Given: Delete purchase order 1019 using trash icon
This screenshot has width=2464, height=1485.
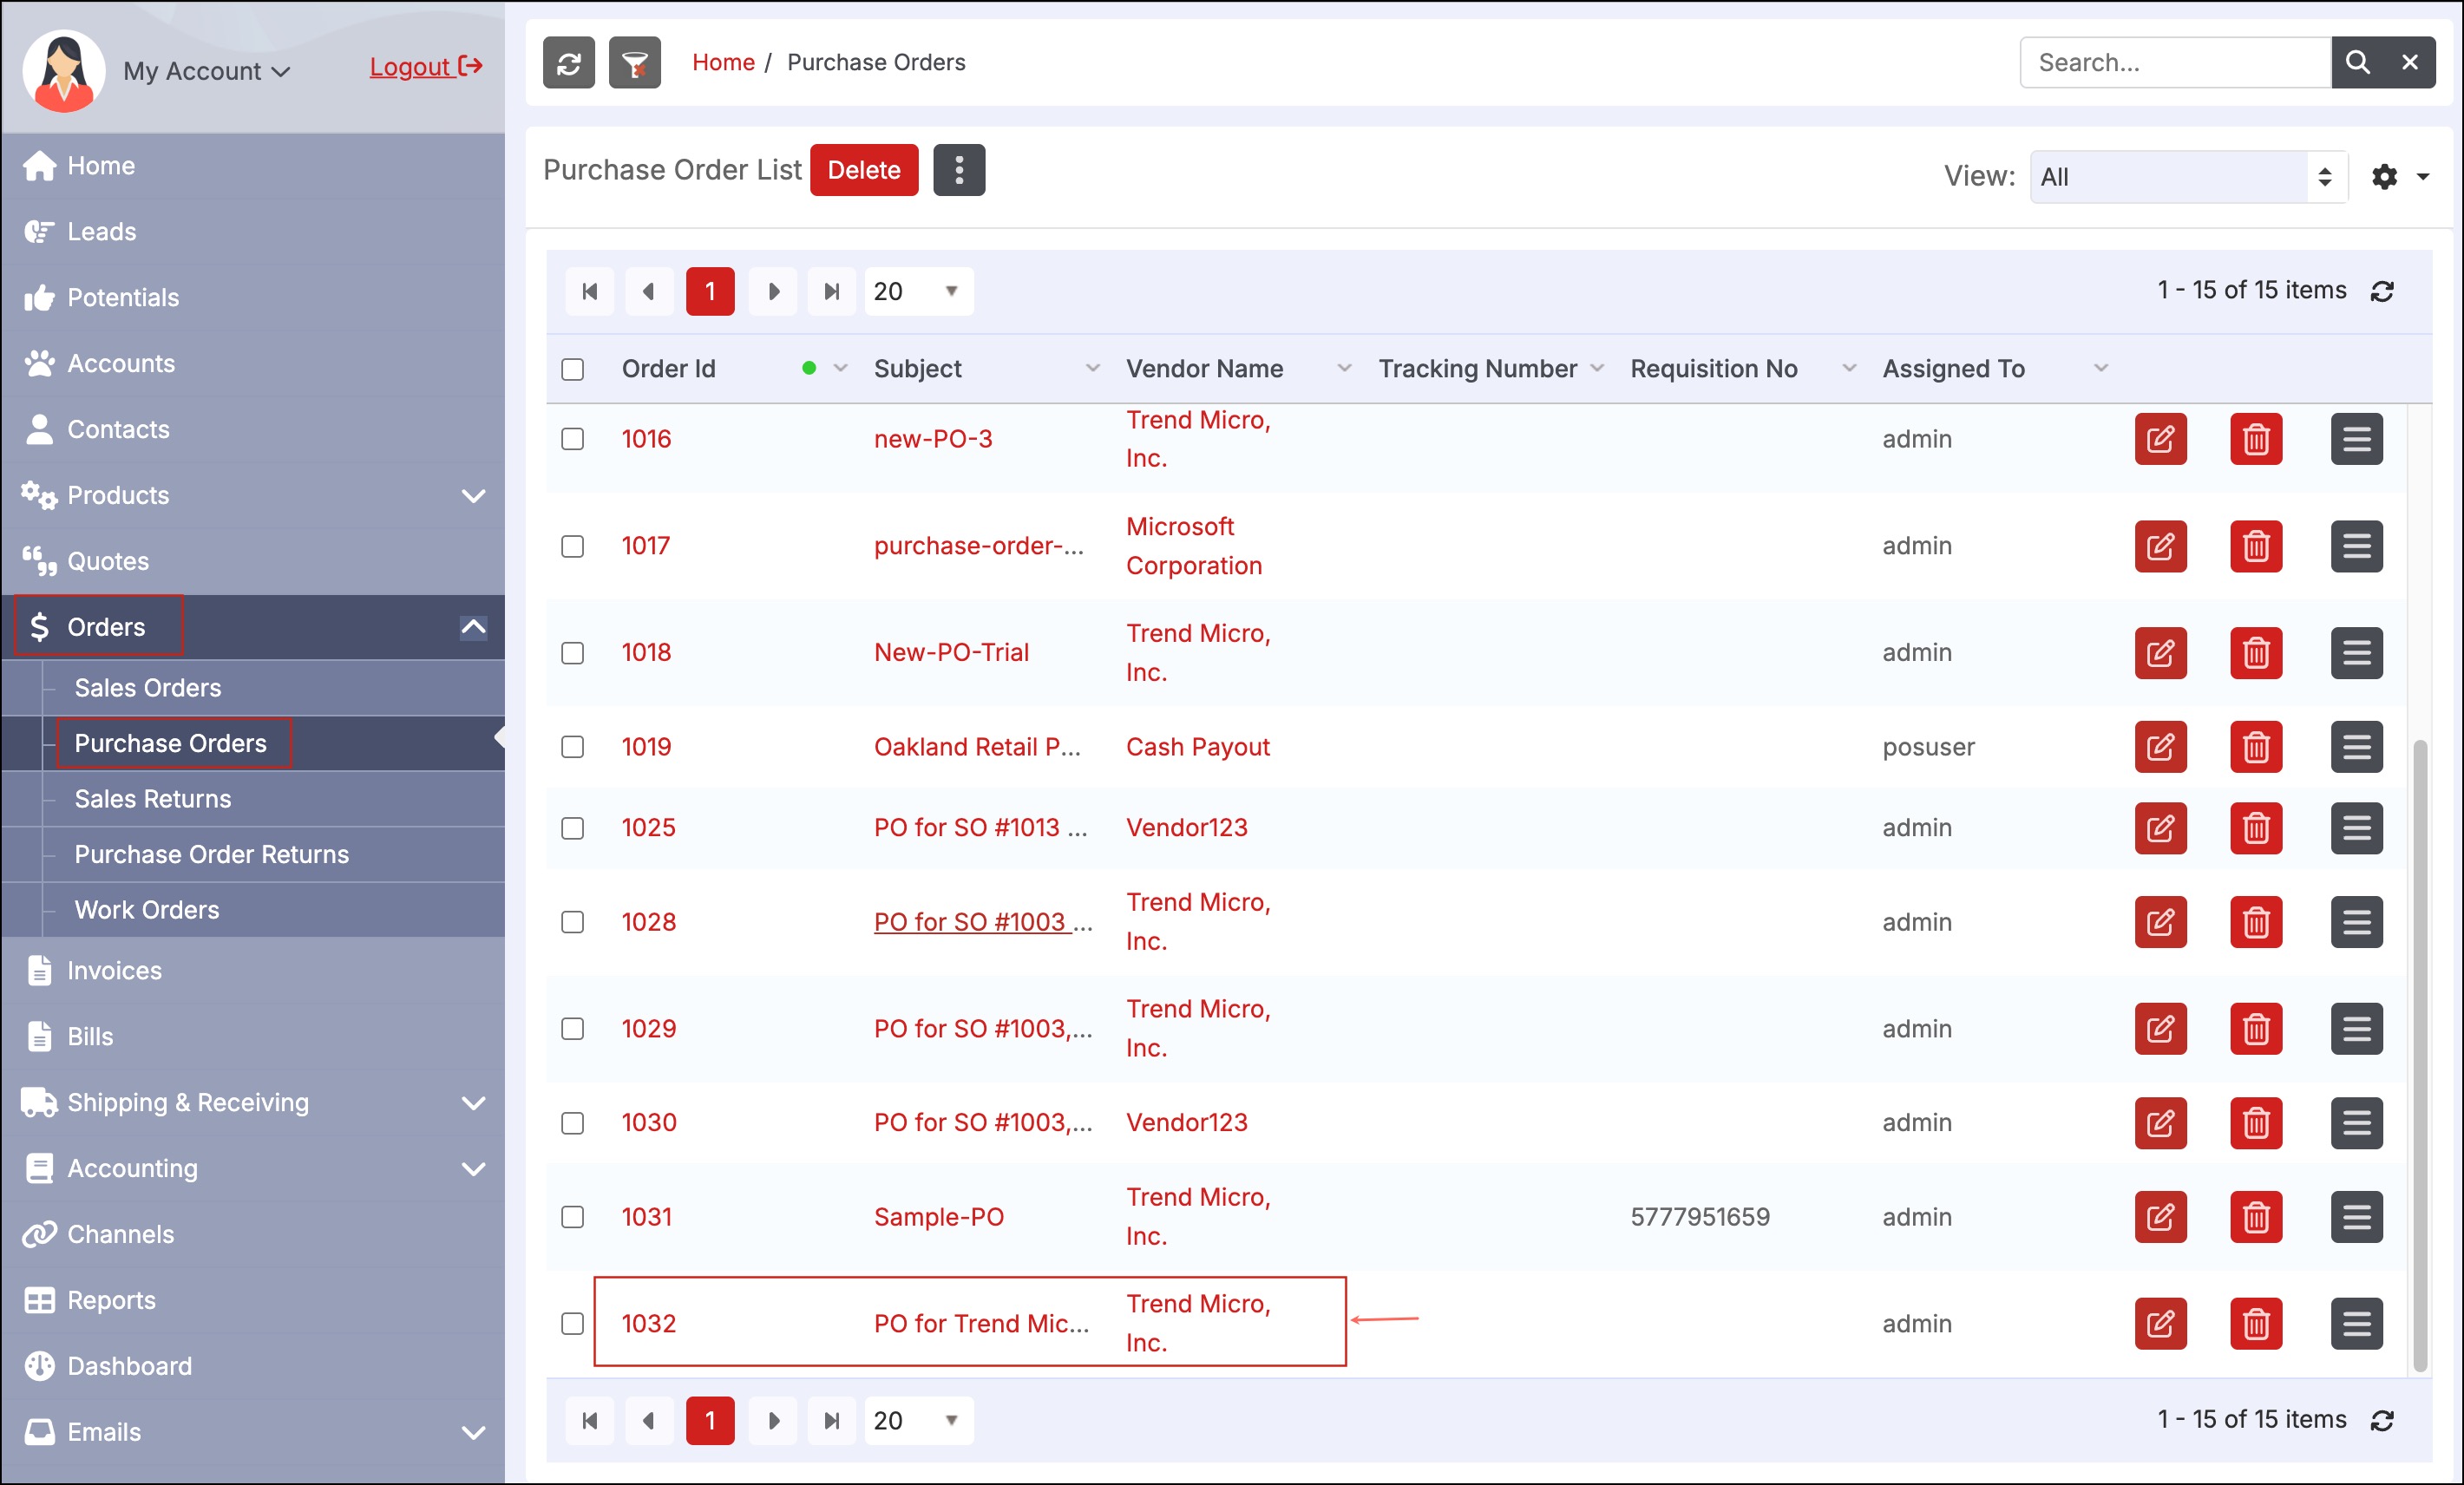Looking at the screenshot, I should tap(2255, 747).
